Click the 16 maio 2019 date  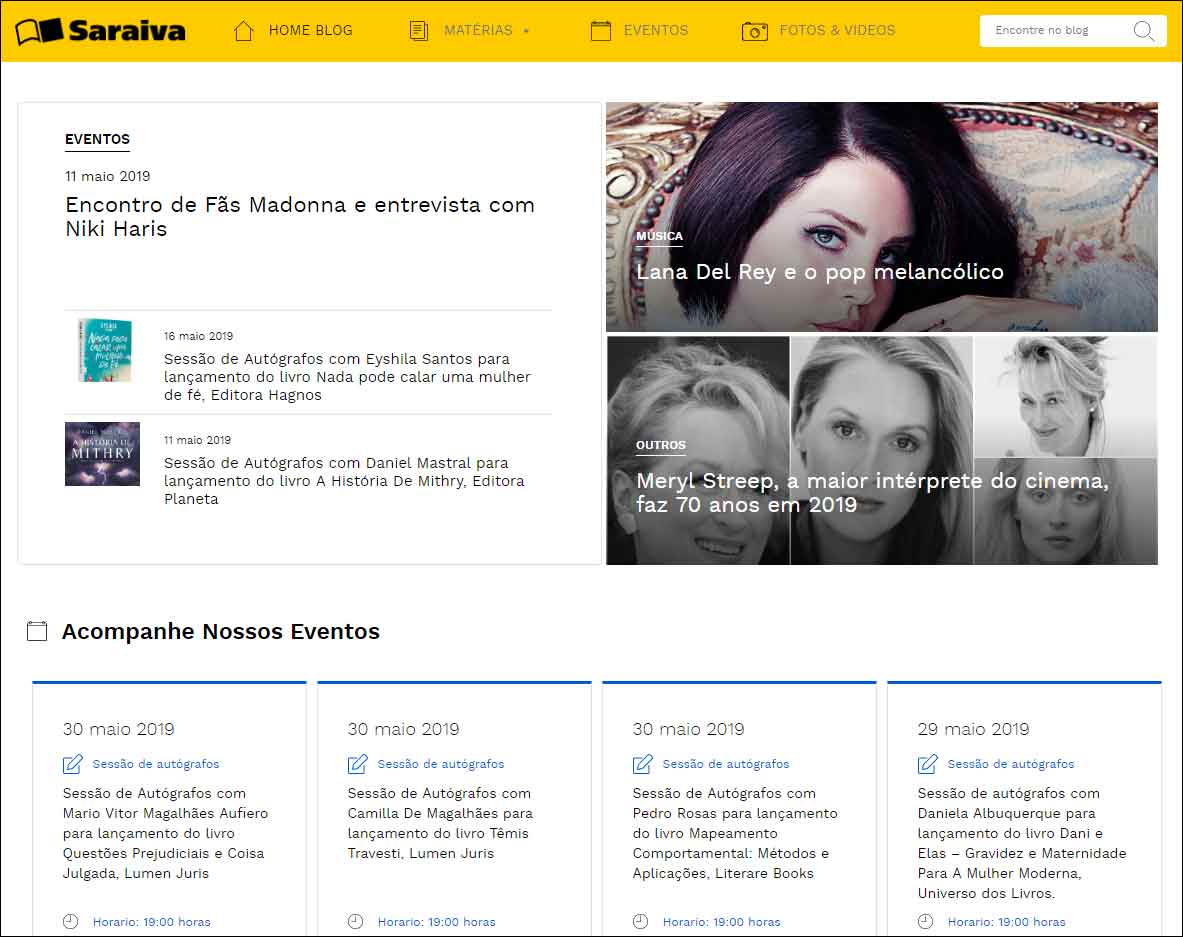(198, 336)
